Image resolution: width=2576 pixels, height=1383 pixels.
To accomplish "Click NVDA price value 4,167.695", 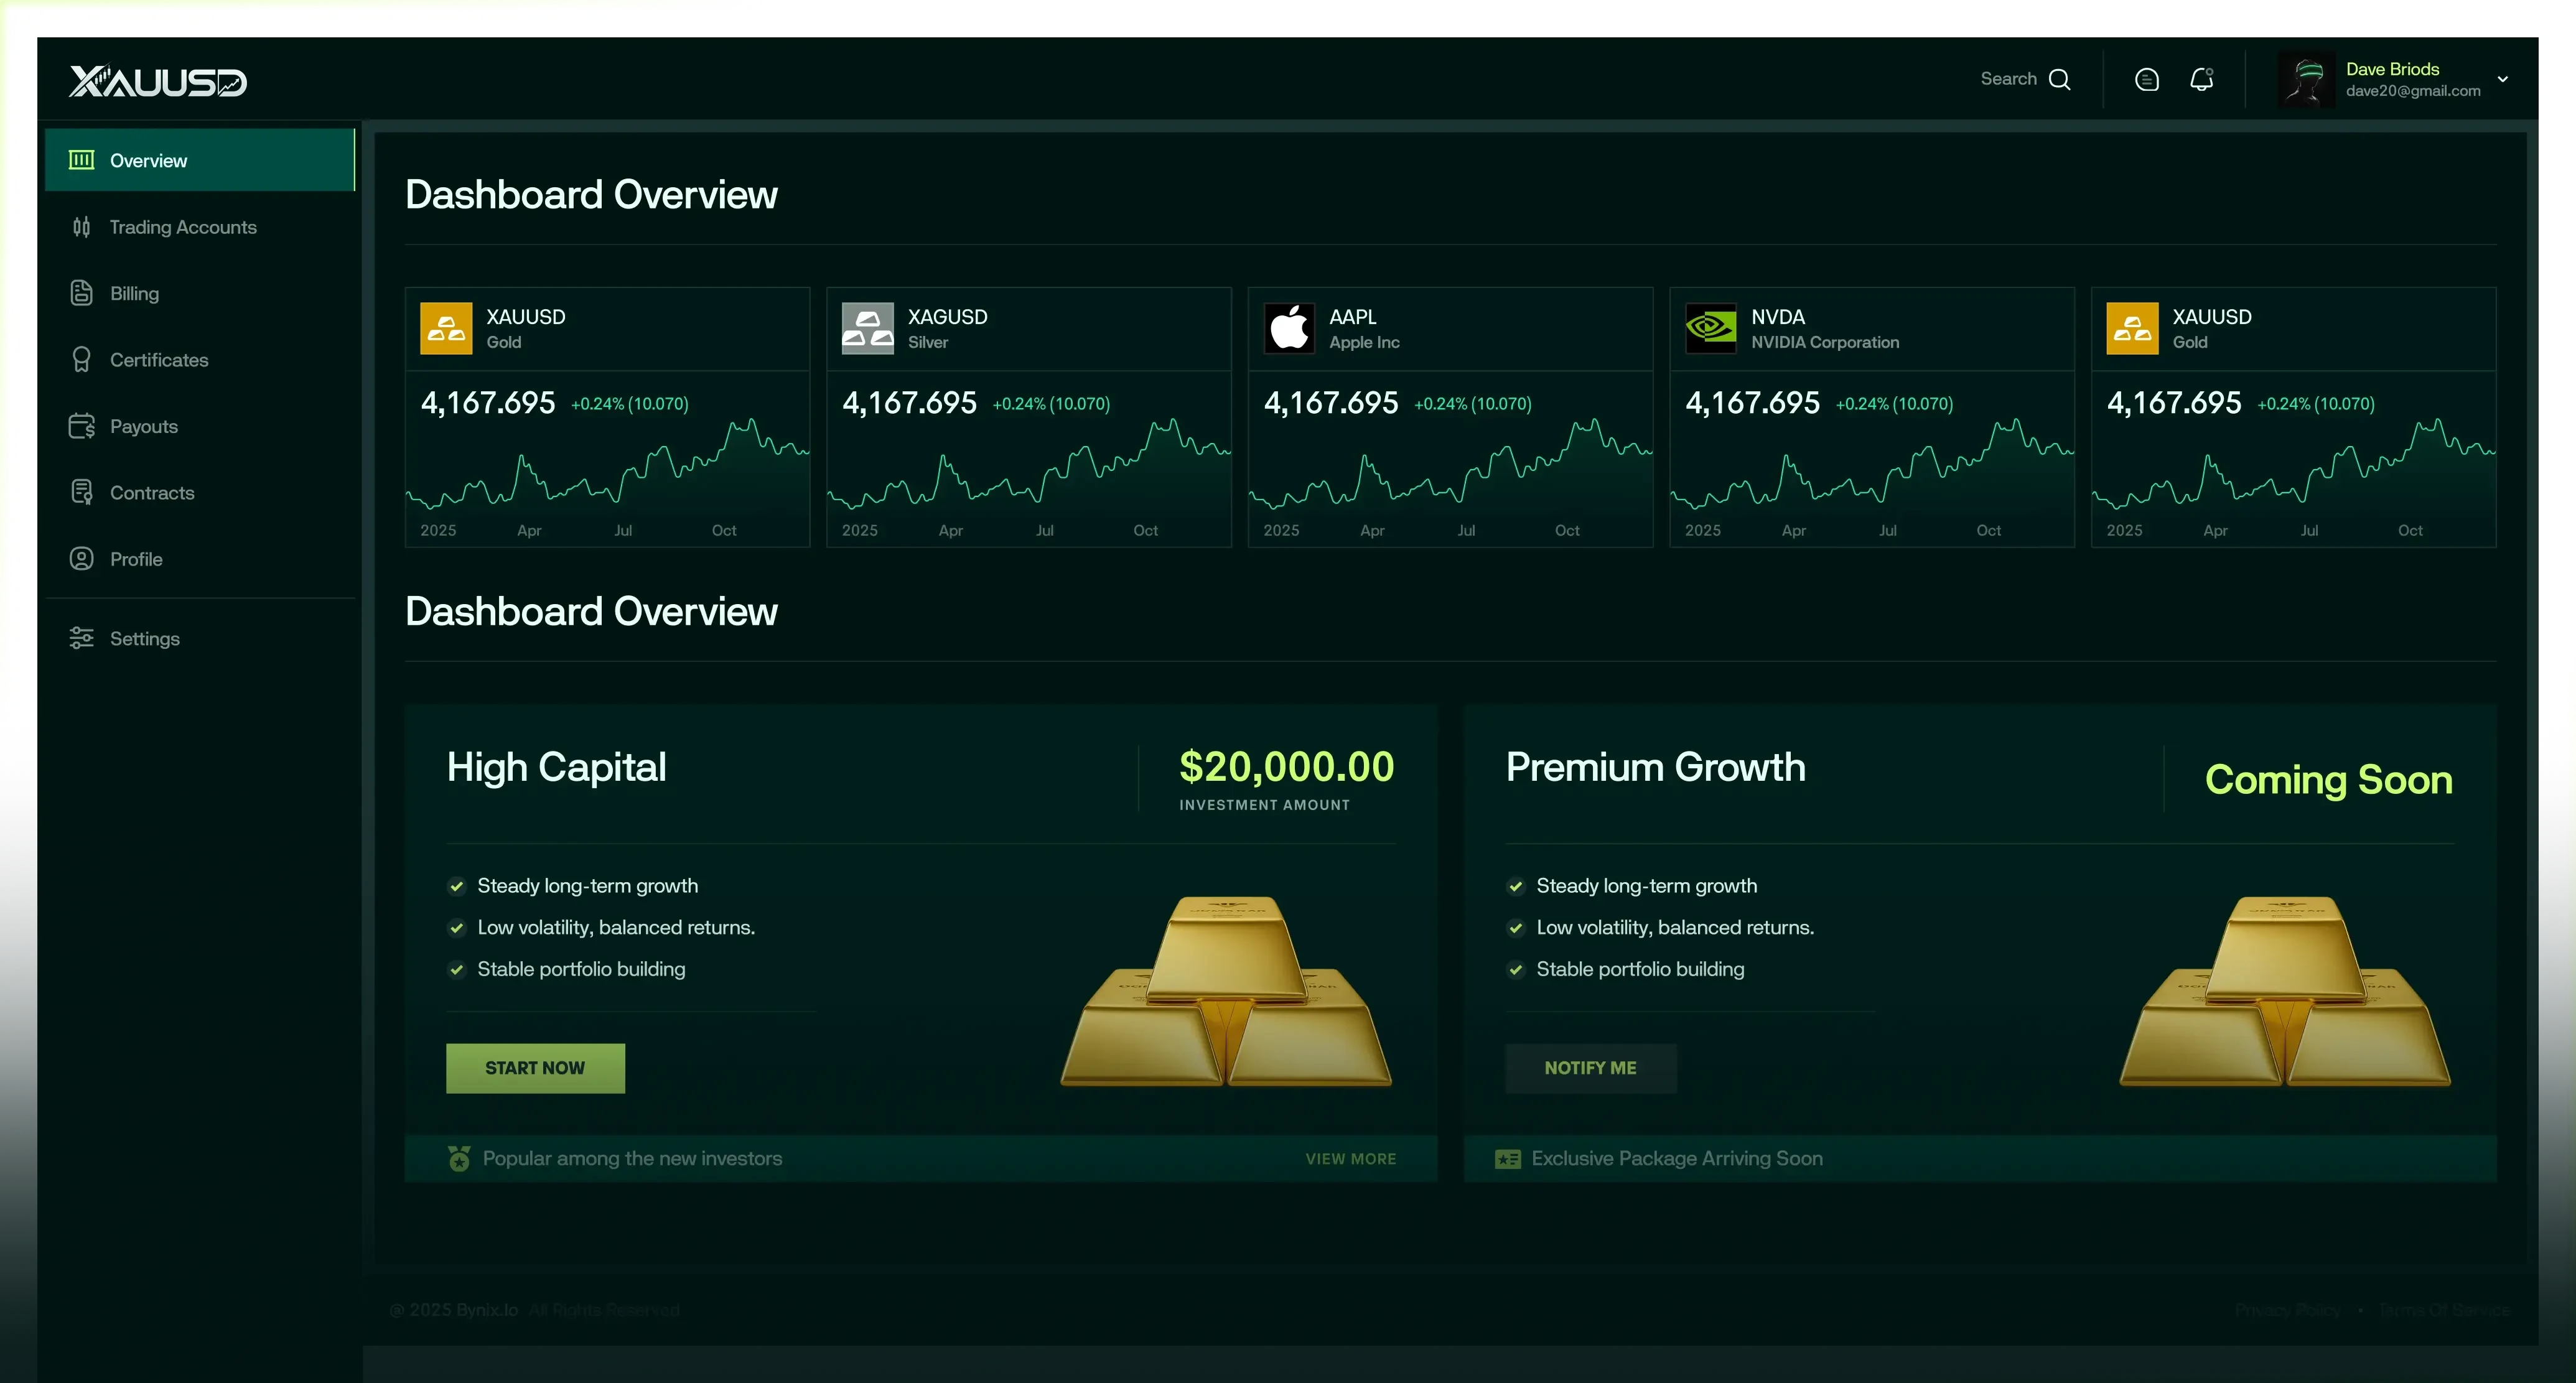I will click(1753, 403).
